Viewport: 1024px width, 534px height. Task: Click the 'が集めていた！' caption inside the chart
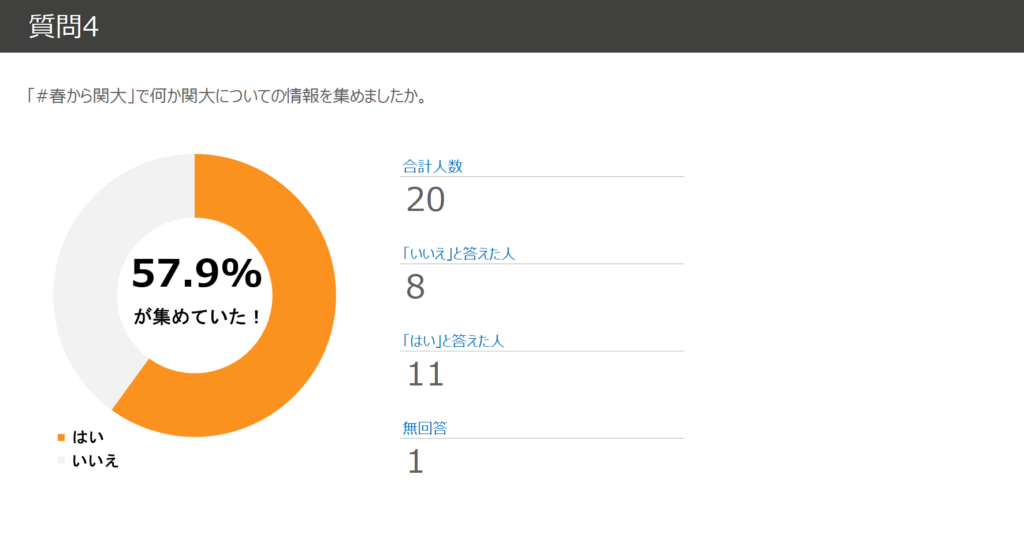[196, 317]
